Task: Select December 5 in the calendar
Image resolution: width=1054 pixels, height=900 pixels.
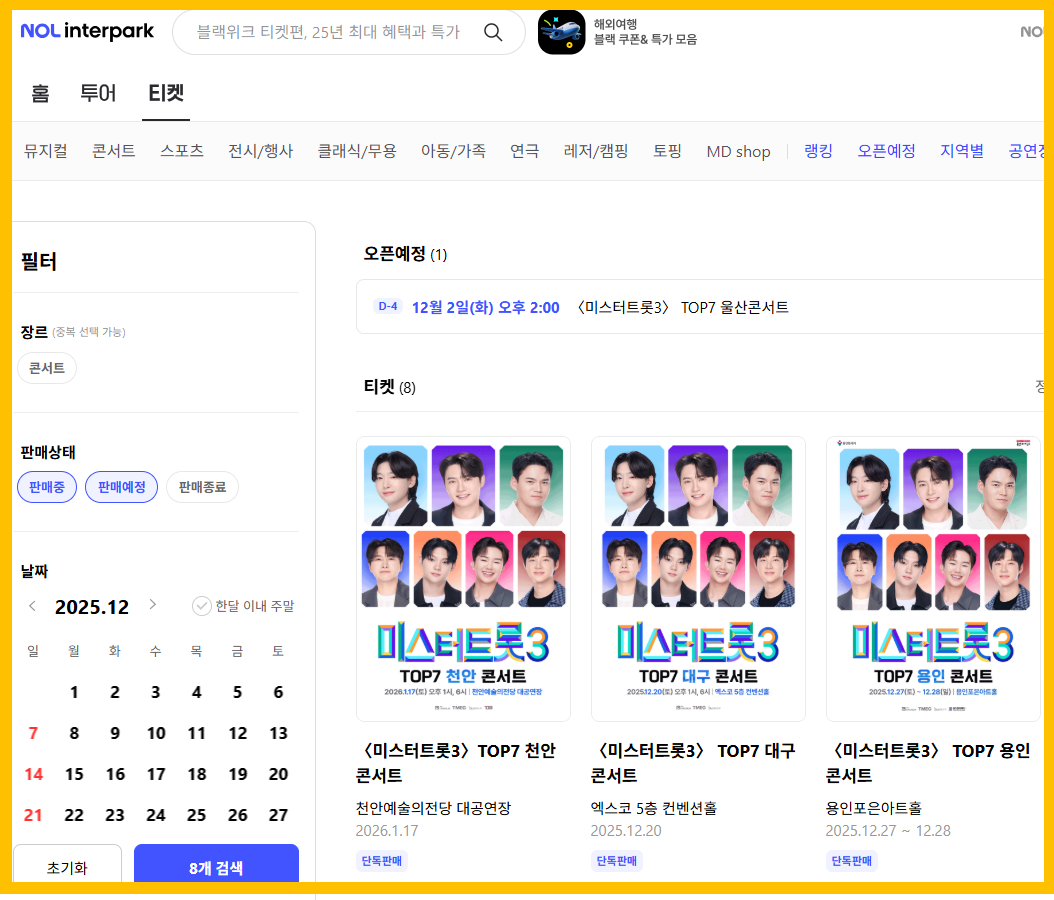Action: (x=237, y=692)
